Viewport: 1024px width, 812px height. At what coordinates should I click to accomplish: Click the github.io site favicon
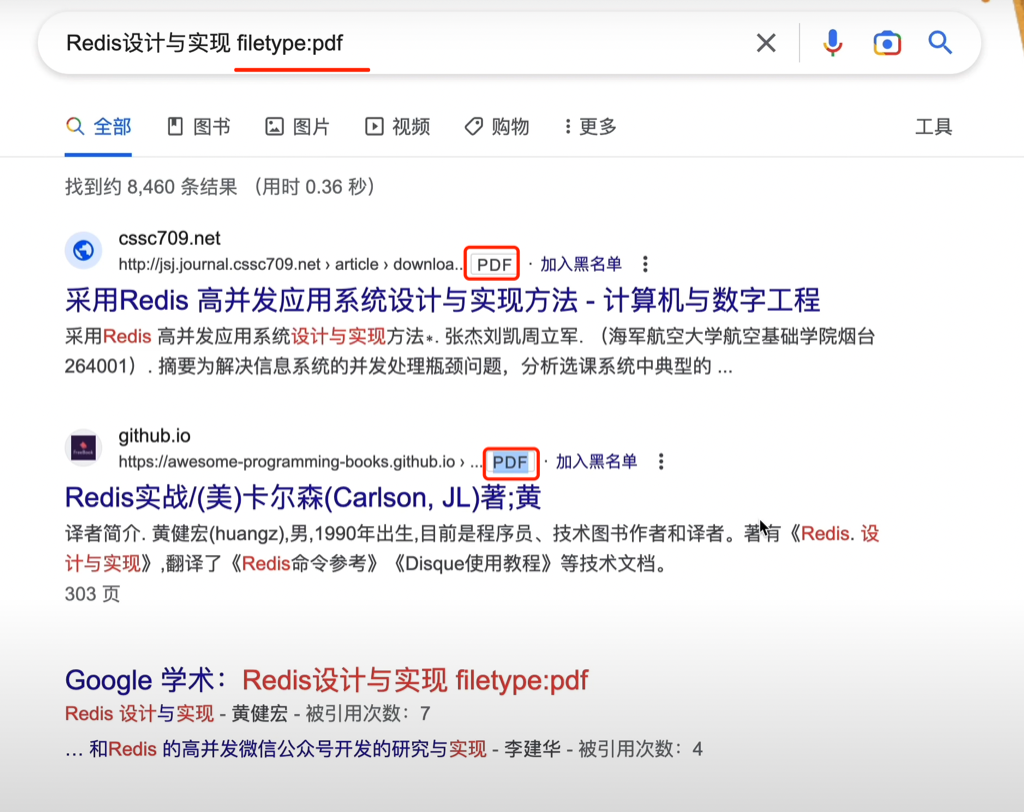point(84,448)
